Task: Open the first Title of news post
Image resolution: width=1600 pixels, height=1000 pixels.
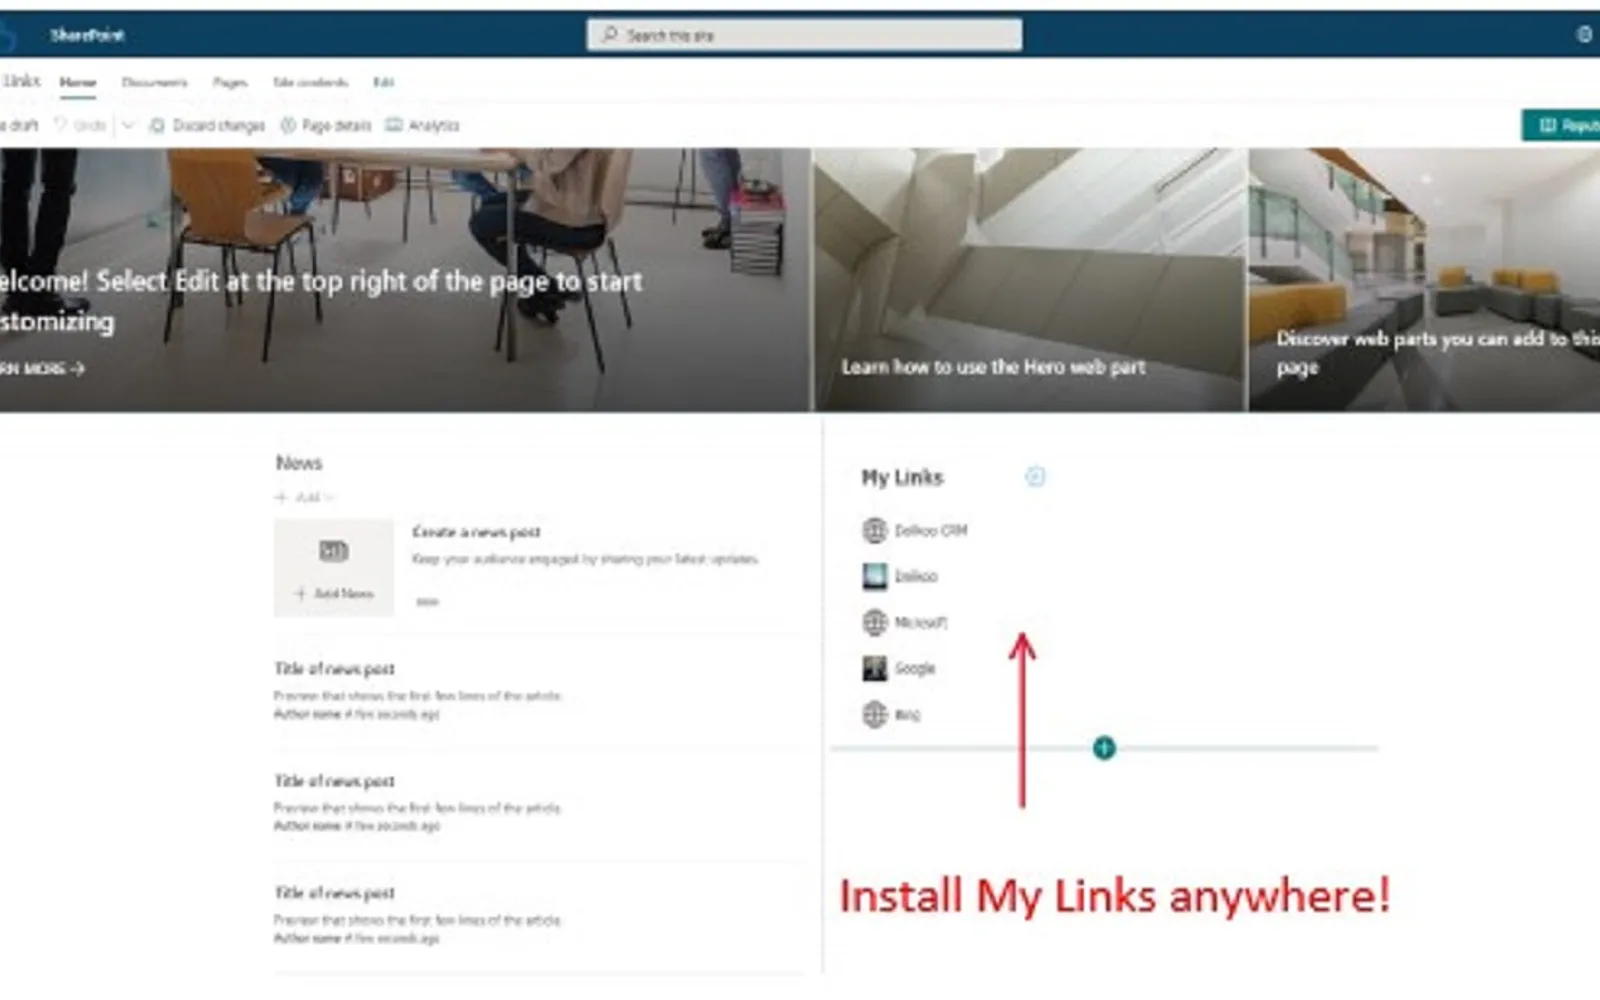Action: click(334, 668)
